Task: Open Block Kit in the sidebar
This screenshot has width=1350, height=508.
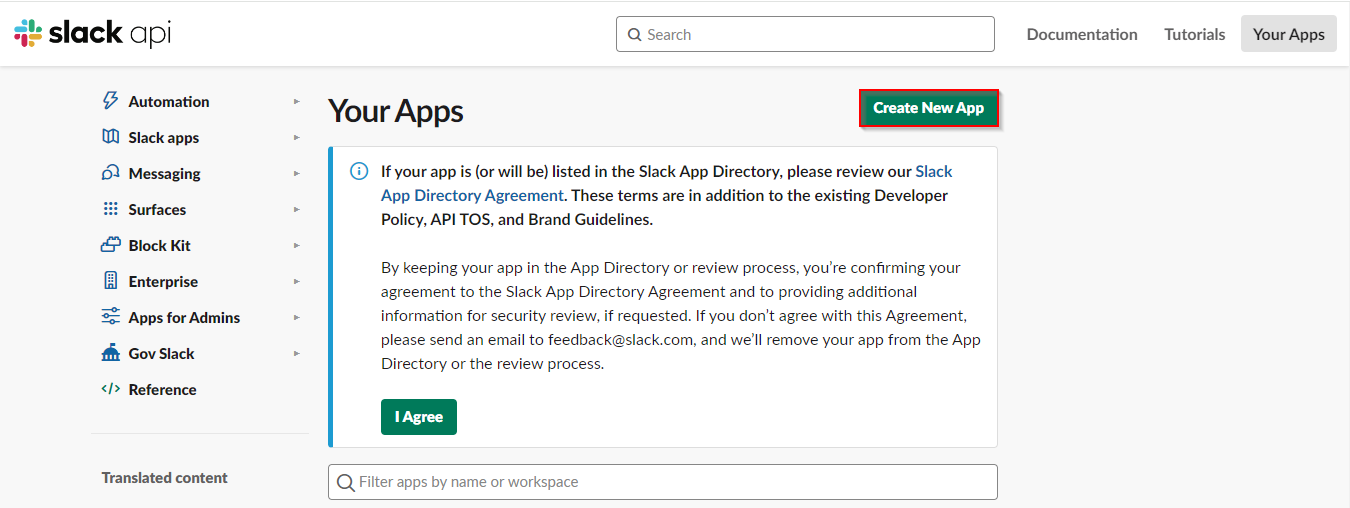Action: tap(160, 245)
